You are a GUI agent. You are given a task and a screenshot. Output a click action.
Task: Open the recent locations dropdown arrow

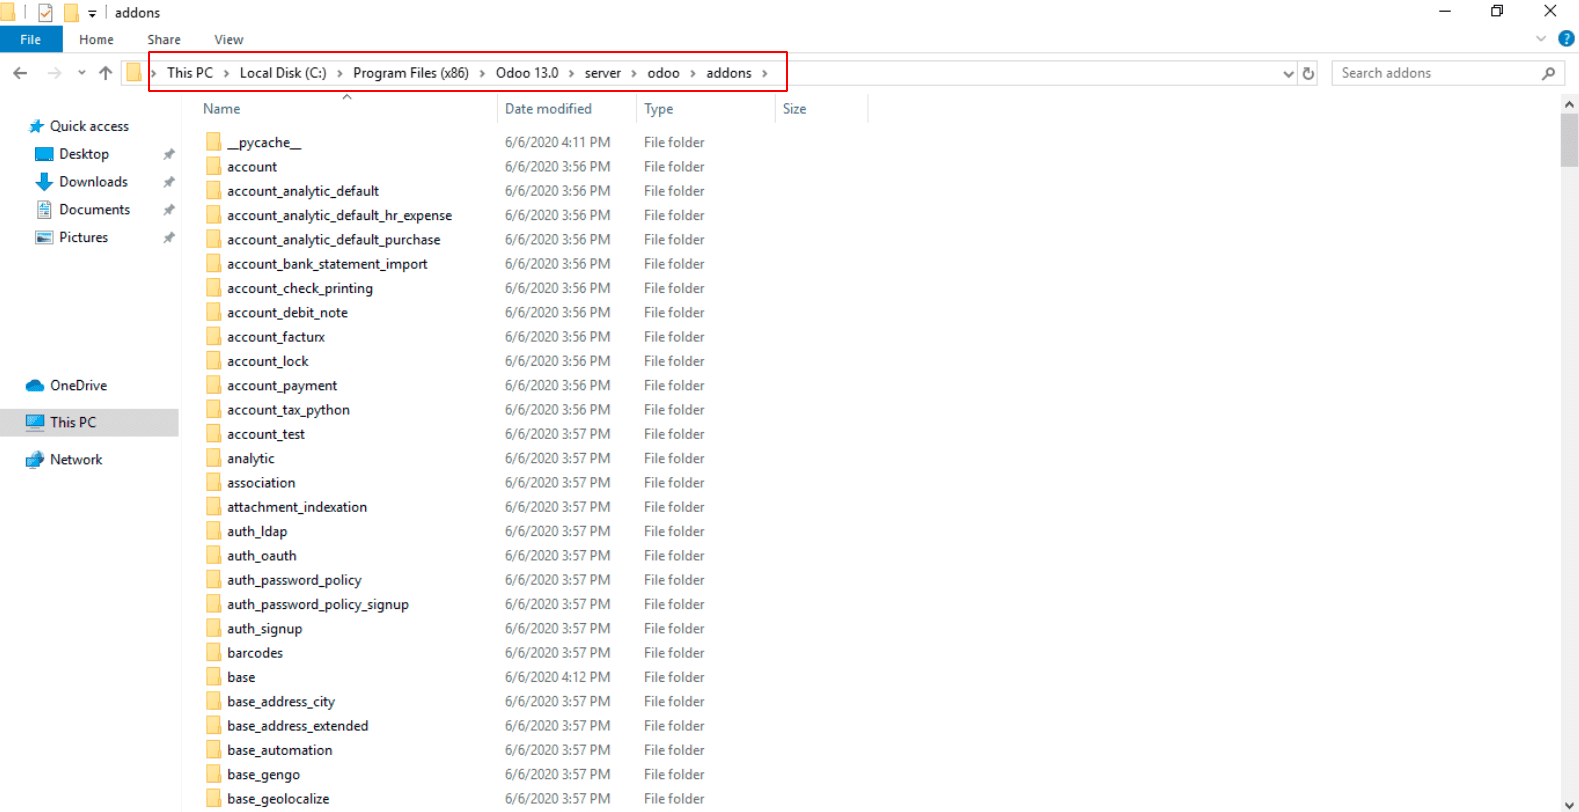(81, 73)
